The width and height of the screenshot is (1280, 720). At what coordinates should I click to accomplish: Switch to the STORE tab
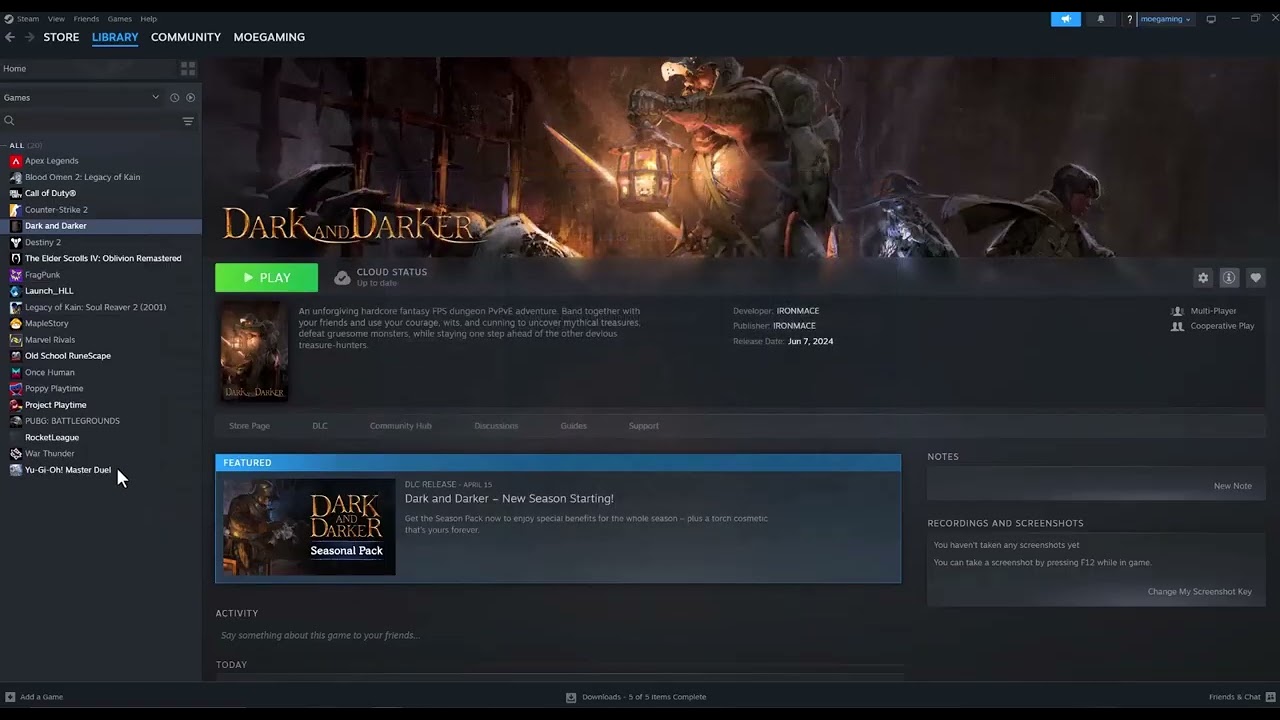61,37
